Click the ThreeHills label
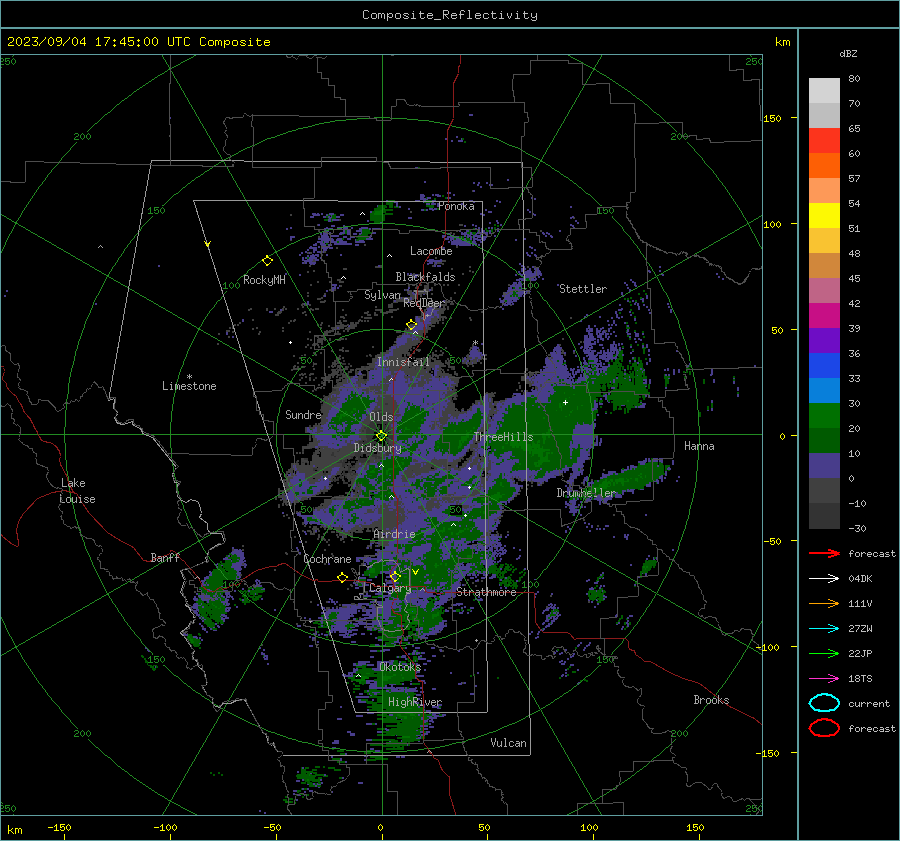This screenshot has width=900, height=841. (503, 437)
